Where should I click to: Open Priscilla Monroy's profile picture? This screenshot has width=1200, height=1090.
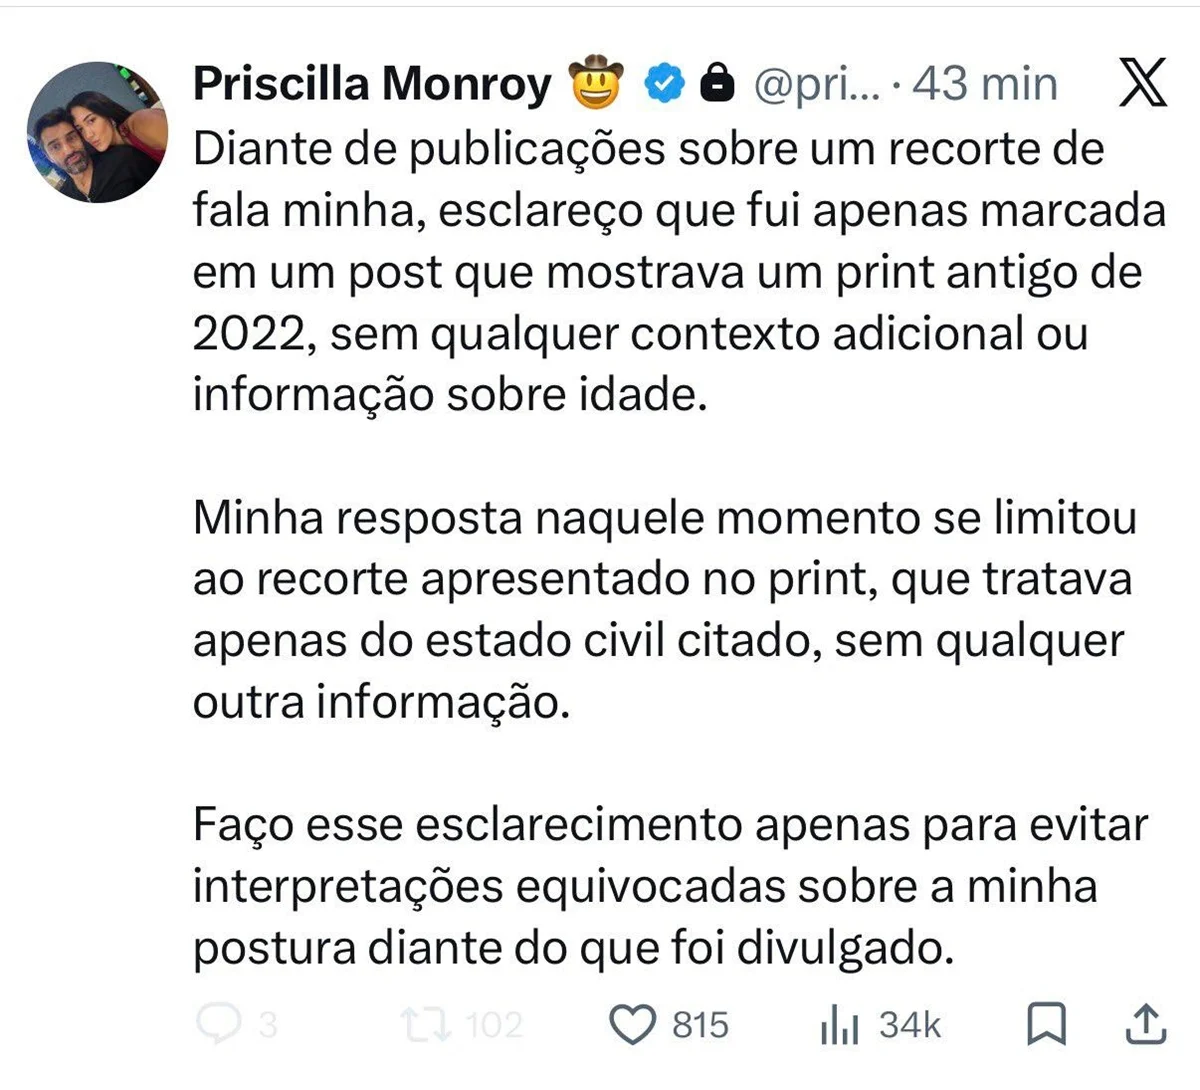tap(96, 132)
